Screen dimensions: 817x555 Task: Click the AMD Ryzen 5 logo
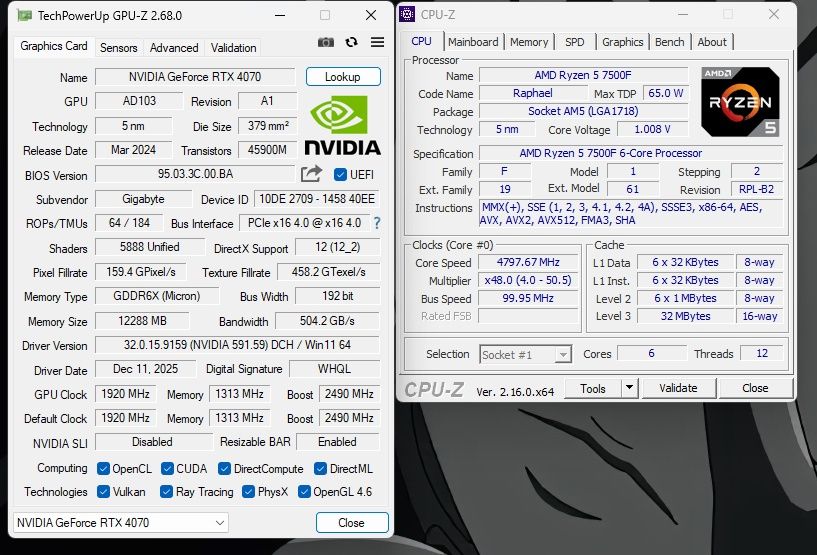[740, 102]
